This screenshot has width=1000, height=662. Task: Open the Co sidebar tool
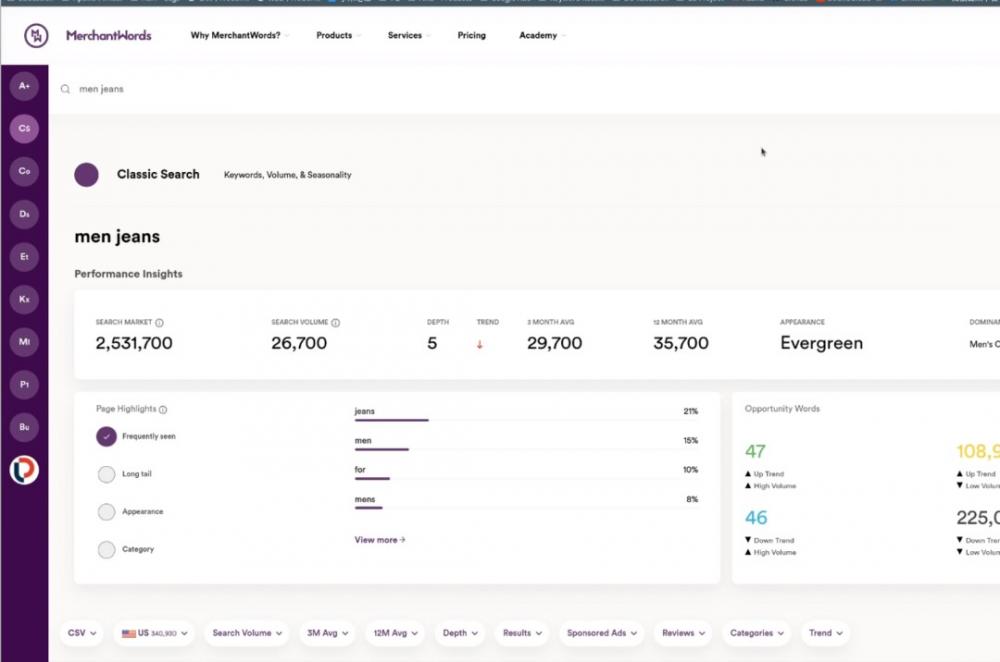point(24,171)
